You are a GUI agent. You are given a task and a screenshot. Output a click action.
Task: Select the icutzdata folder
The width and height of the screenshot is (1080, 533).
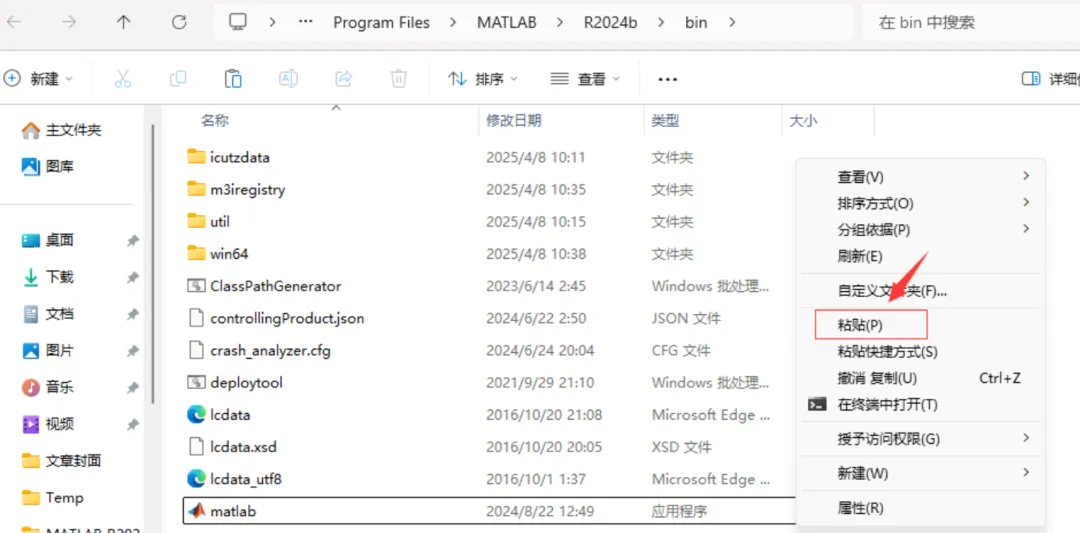[228, 157]
